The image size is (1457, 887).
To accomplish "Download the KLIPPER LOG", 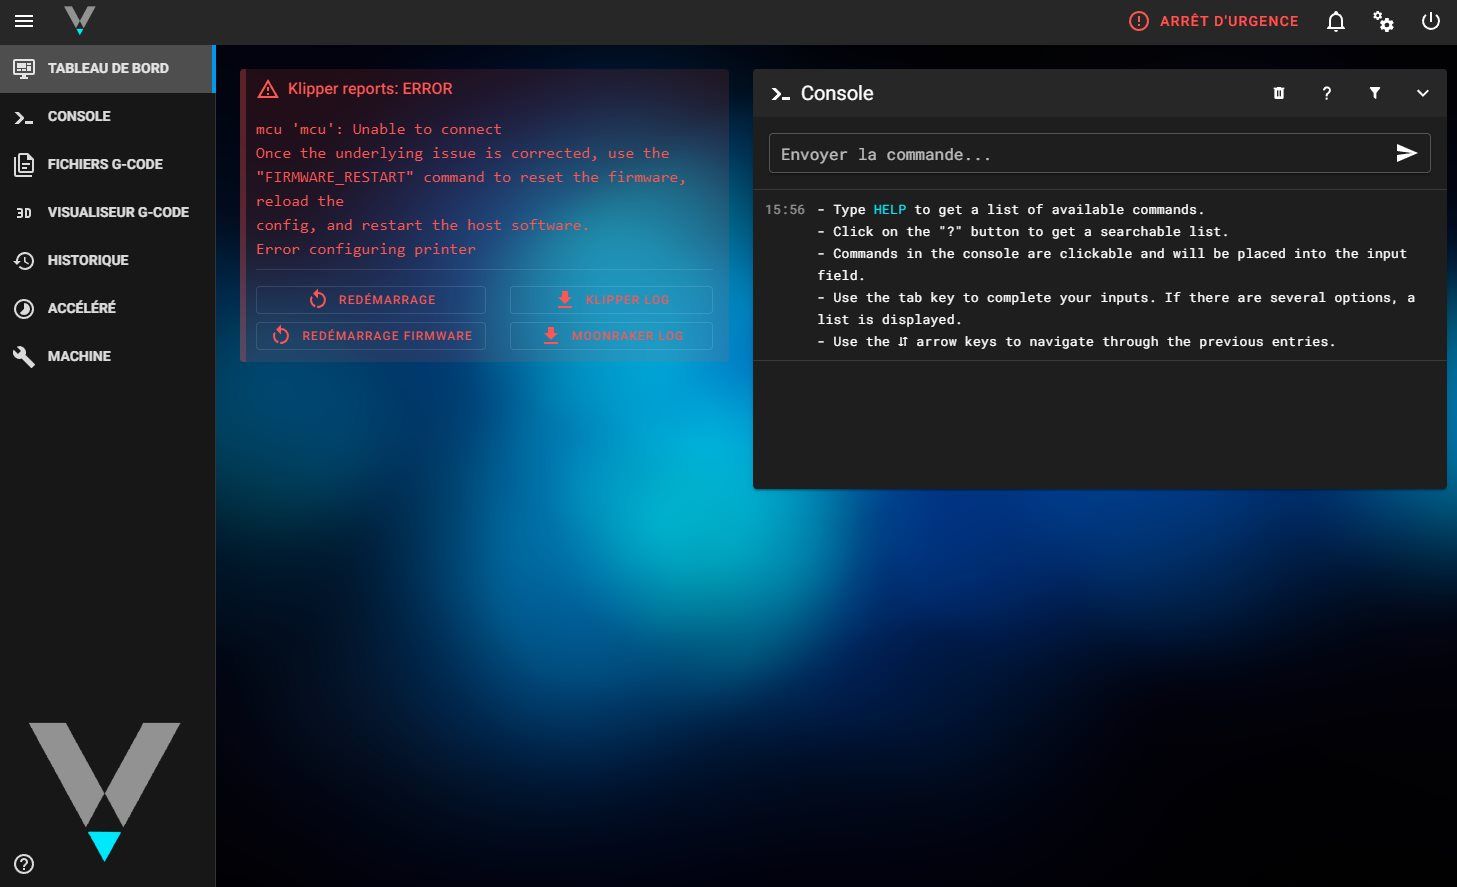I will coord(611,300).
